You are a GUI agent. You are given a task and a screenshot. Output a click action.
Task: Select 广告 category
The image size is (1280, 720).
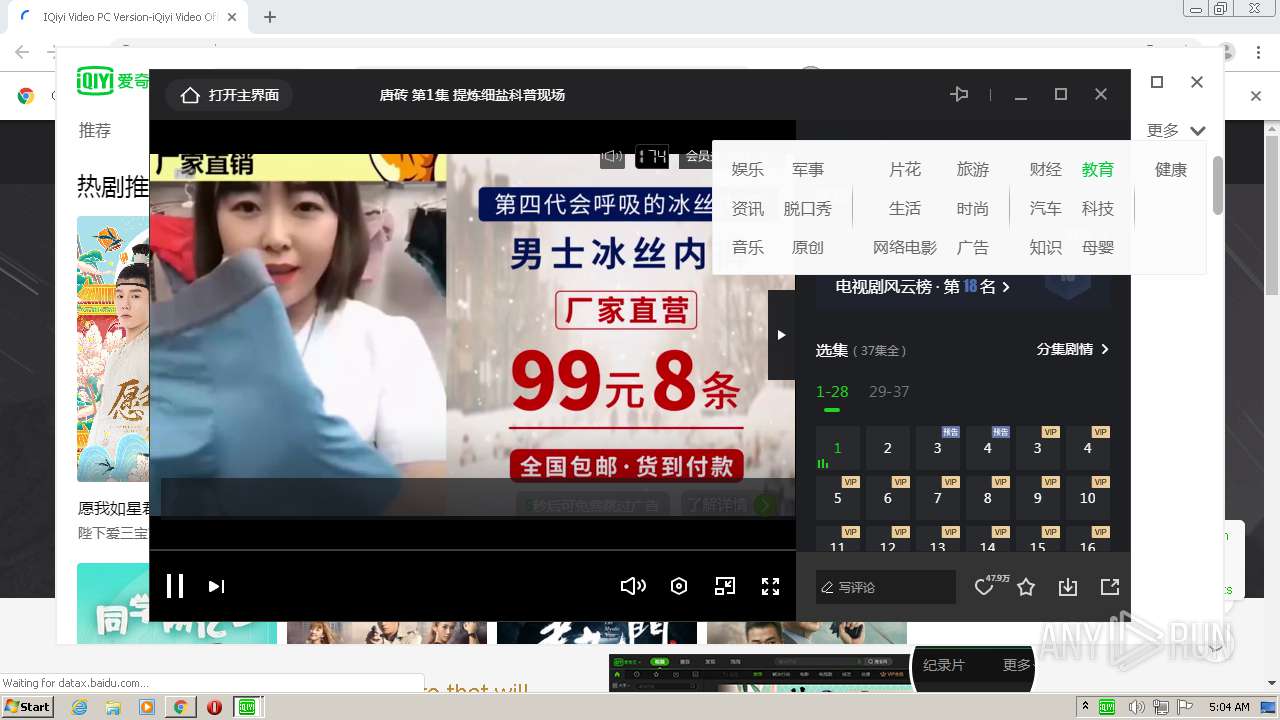(x=973, y=248)
